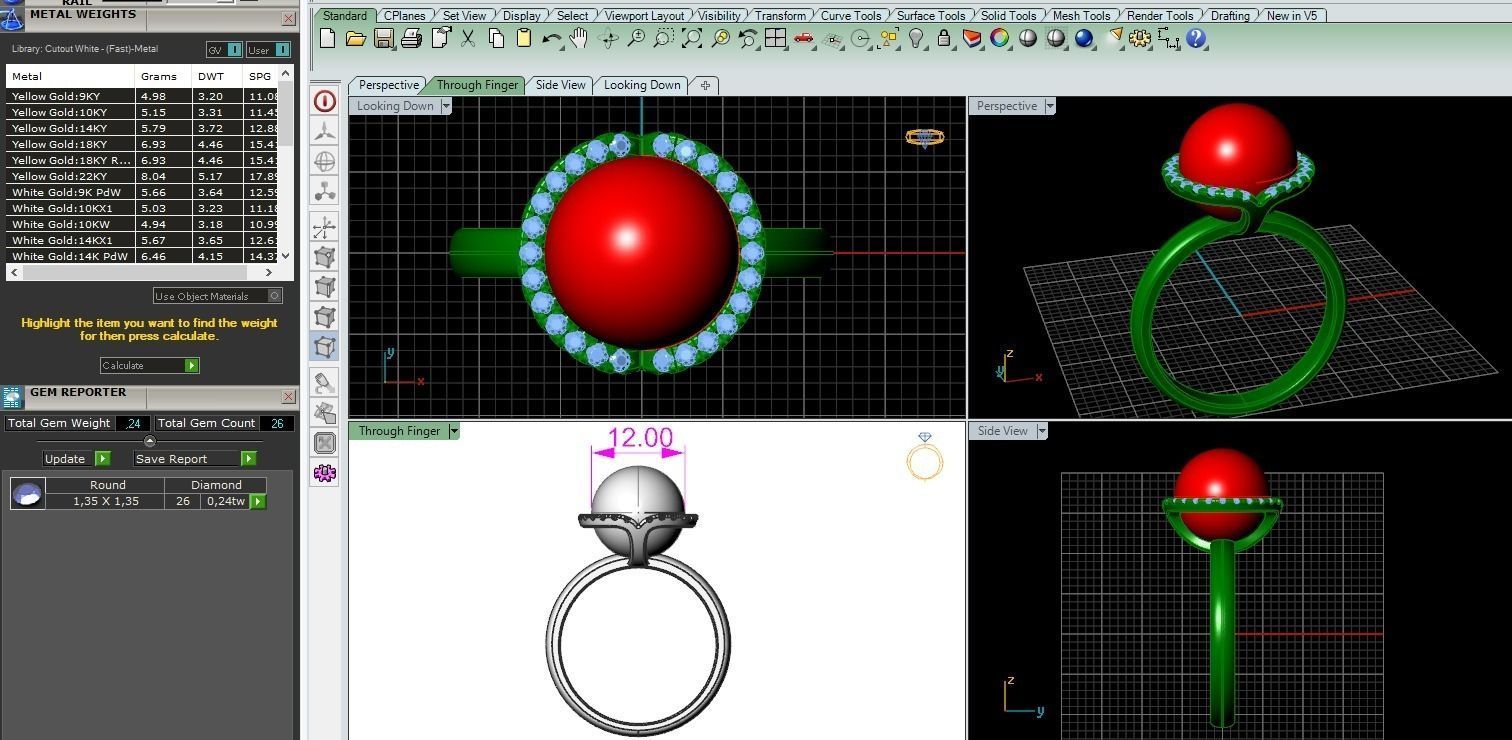
Task: Click the red power circle icon in the sidebar
Action: tap(324, 101)
